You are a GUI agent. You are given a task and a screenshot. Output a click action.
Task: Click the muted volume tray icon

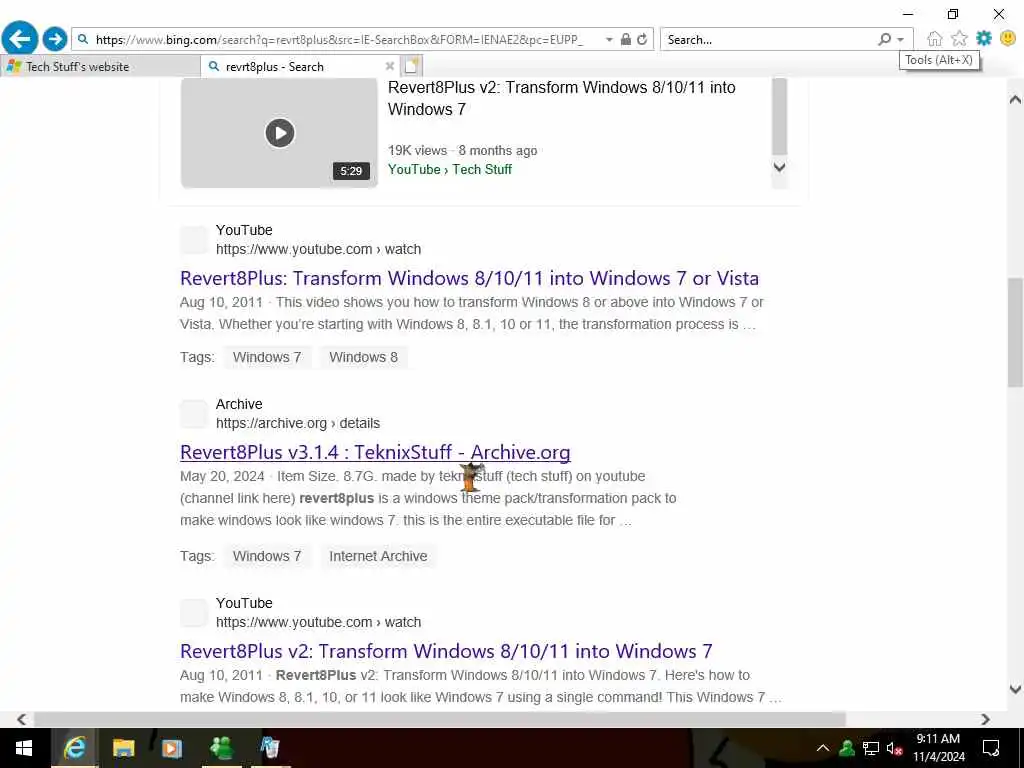coord(894,748)
